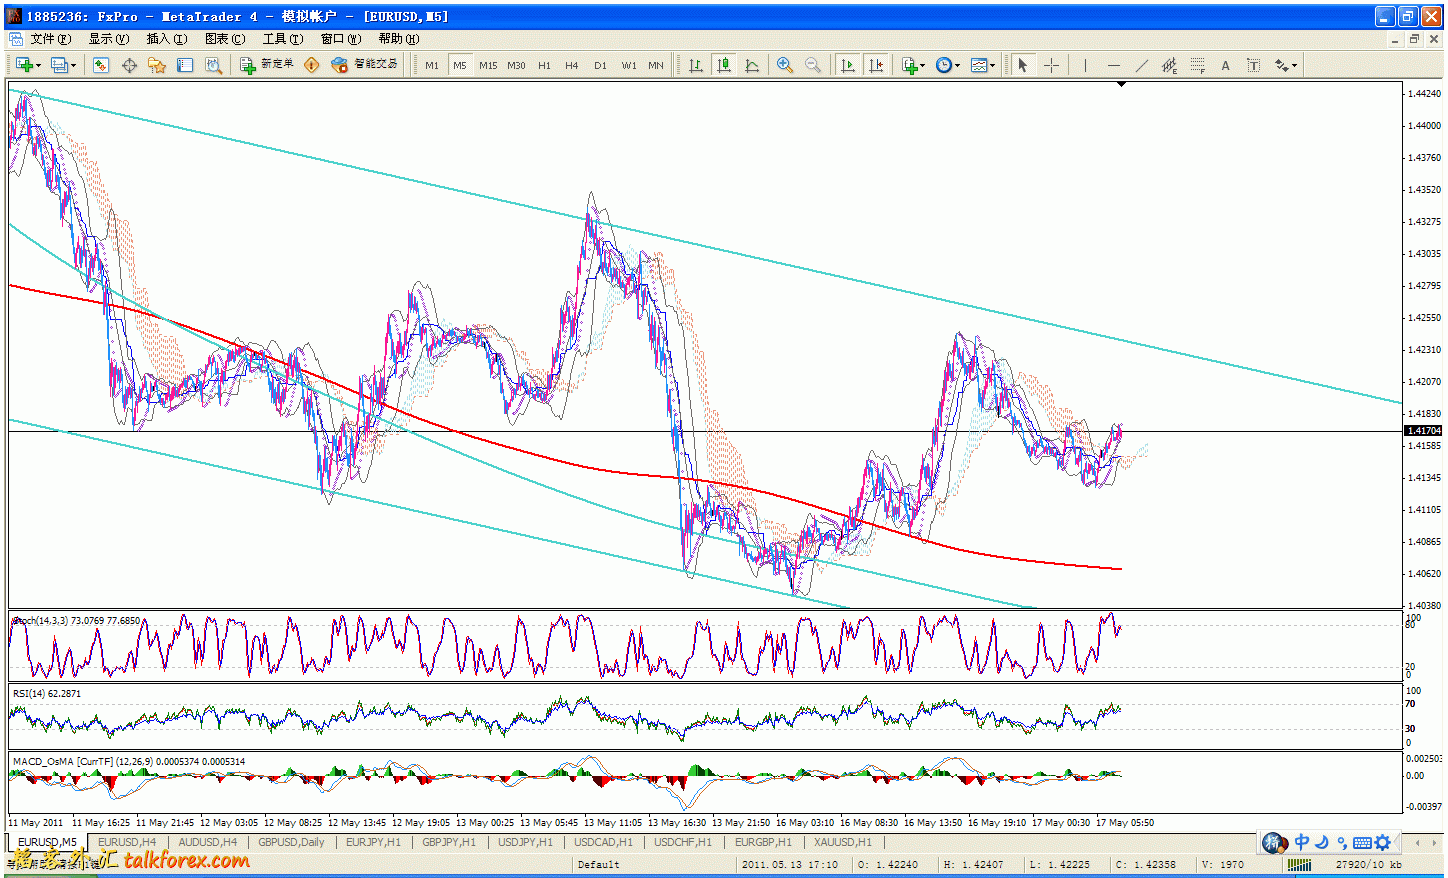
Task: Select the Fibonacci Retracement tool
Action: [x=1197, y=65]
